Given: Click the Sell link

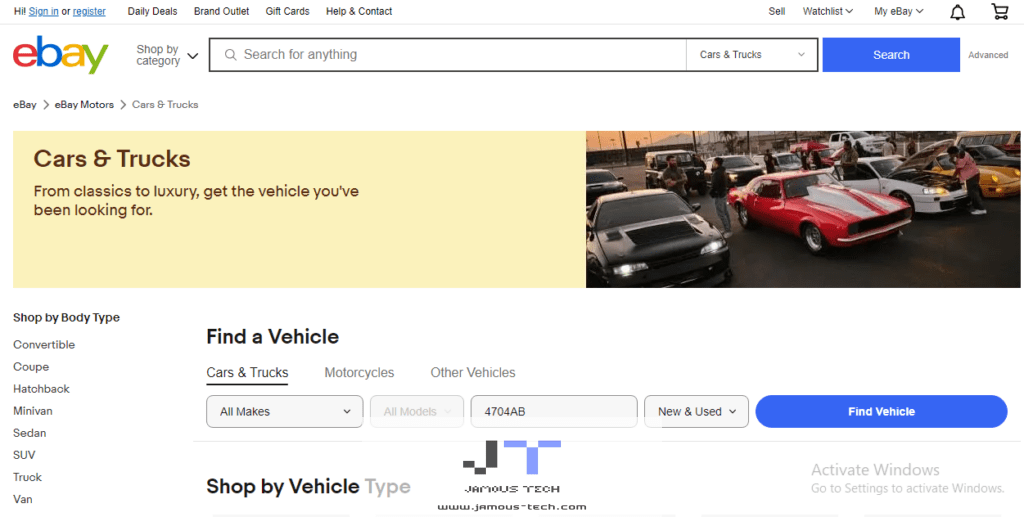Looking at the screenshot, I should [776, 11].
